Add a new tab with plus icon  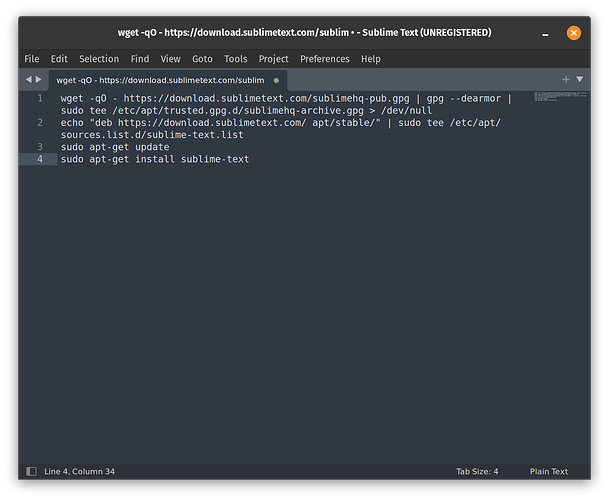[566, 79]
